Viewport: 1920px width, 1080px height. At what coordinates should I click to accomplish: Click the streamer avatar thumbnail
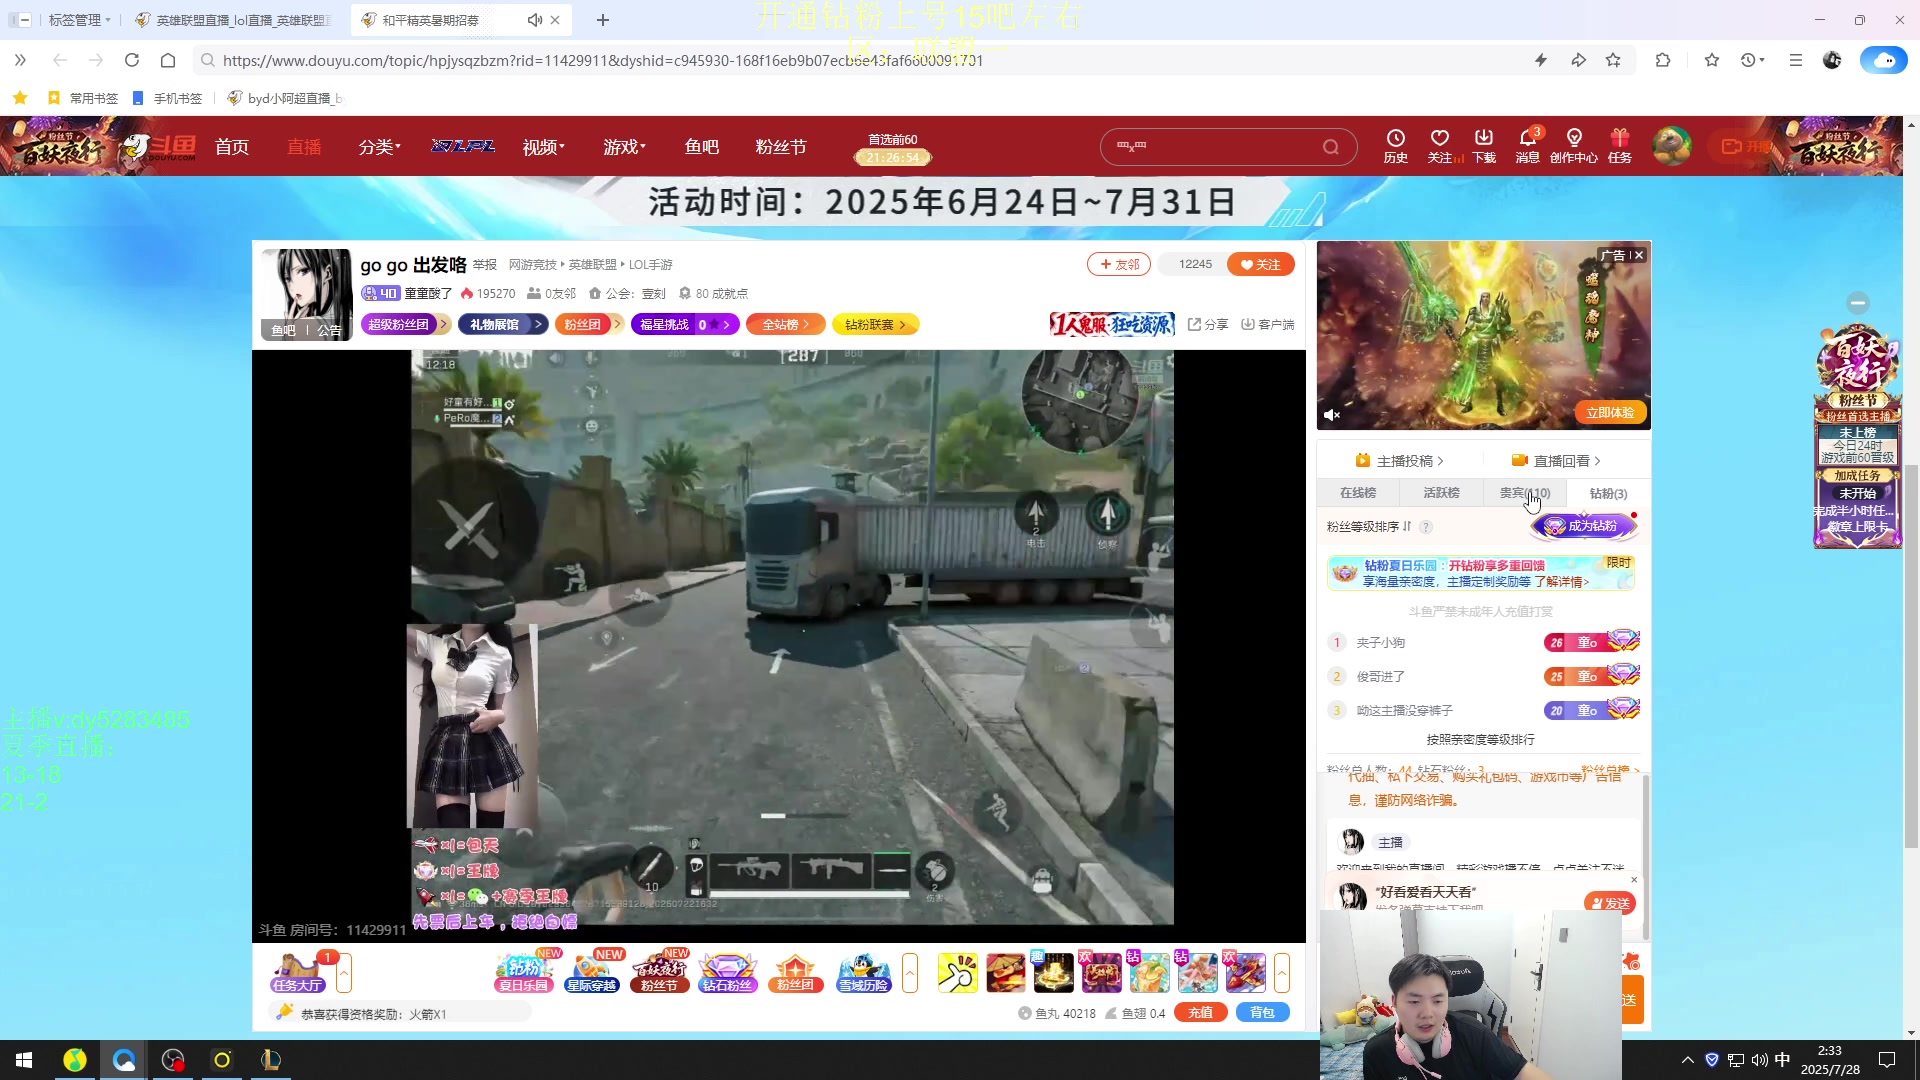[x=306, y=295]
